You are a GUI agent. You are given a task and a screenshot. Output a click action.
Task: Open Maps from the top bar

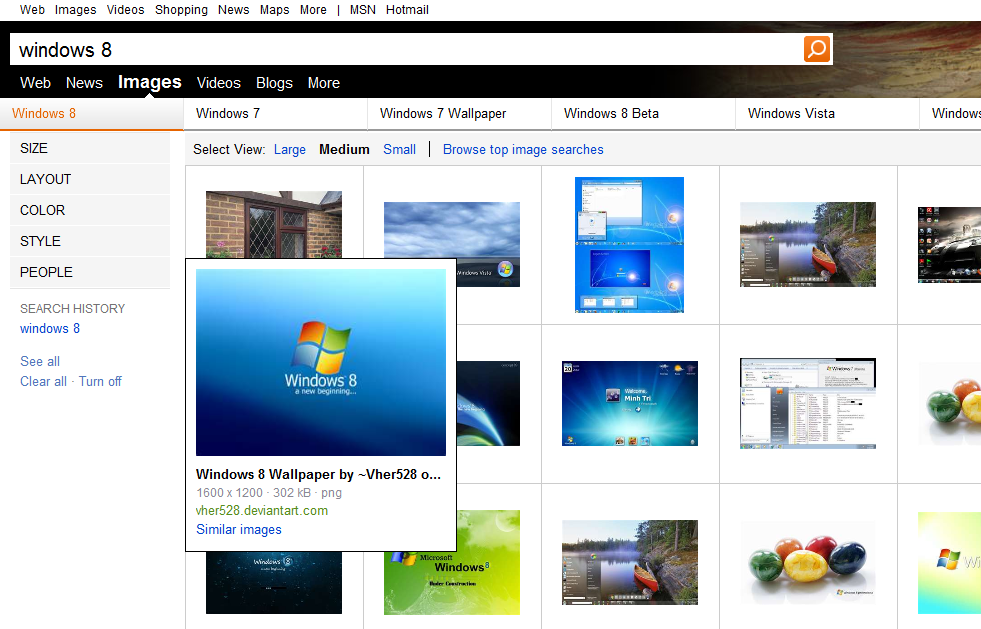pyautogui.click(x=274, y=9)
